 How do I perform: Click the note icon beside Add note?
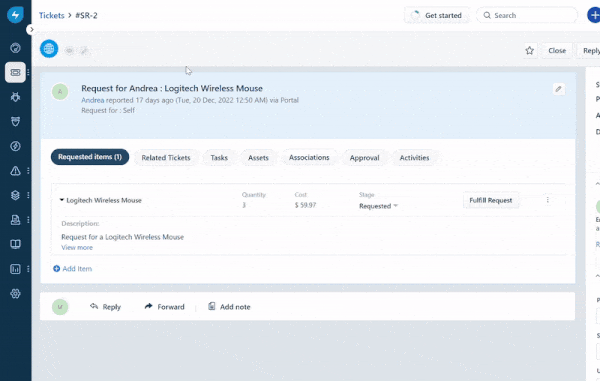(x=211, y=306)
